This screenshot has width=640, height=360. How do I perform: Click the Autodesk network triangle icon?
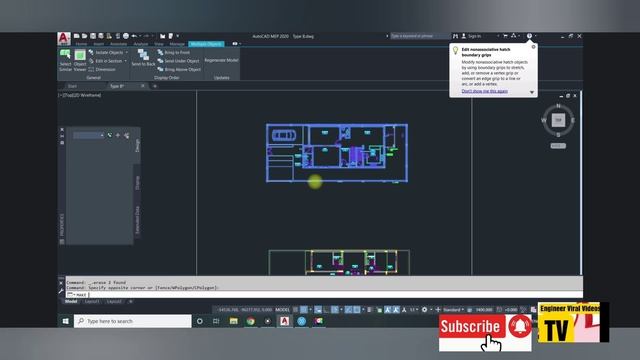point(513,36)
